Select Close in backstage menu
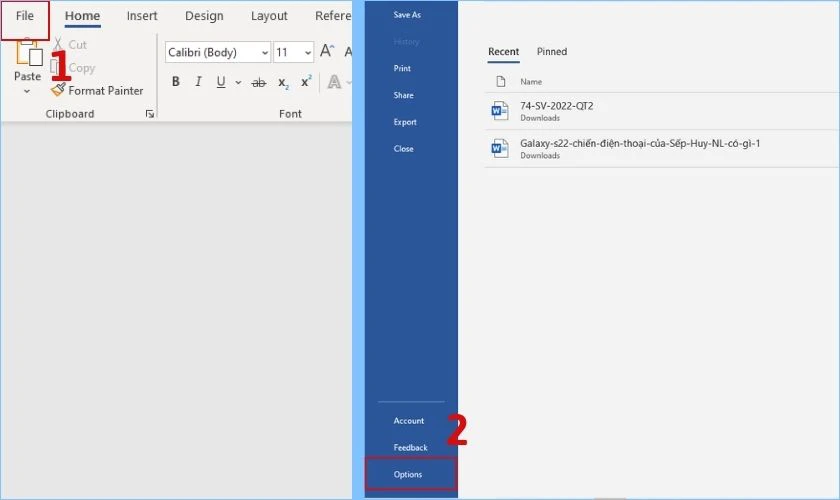This screenshot has height=500, width=840. [x=403, y=149]
